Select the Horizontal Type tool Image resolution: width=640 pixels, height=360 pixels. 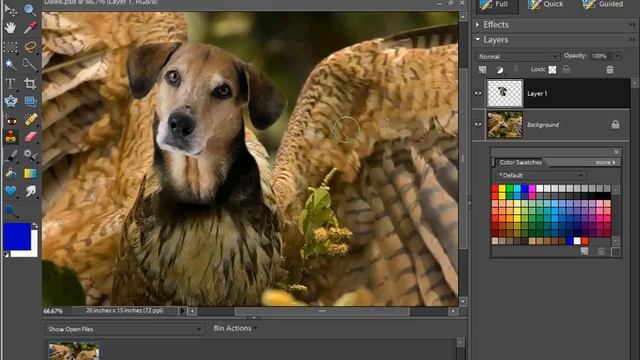click(x=10, y=83)
